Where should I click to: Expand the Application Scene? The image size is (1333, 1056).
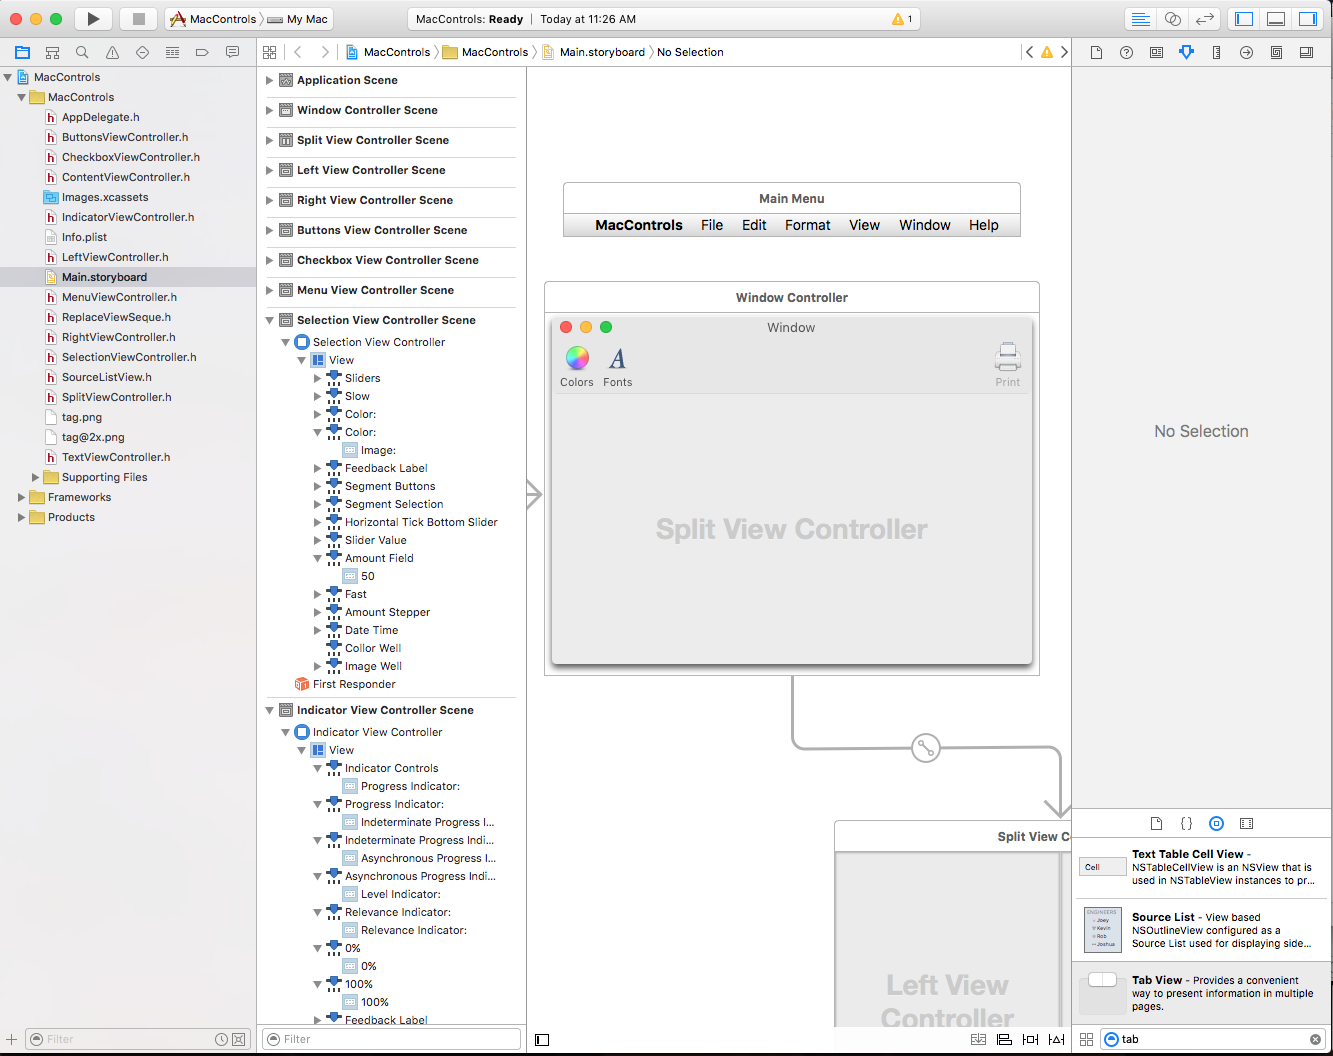(x=271, y=80)
